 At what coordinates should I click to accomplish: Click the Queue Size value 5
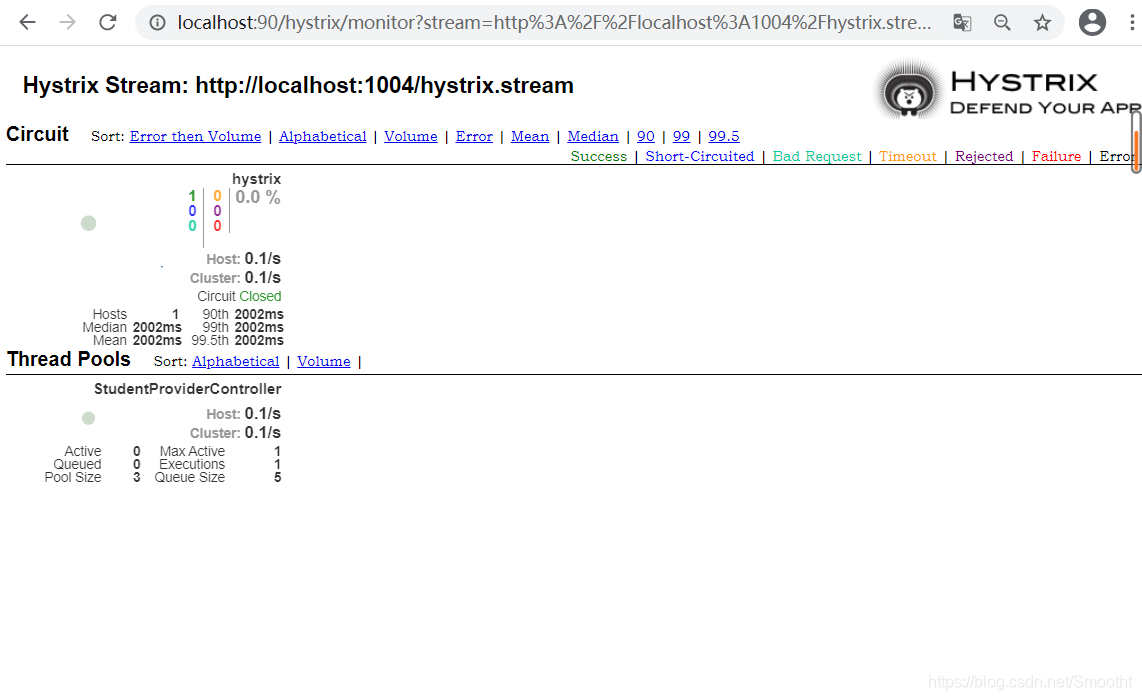(x=277, y=478)
